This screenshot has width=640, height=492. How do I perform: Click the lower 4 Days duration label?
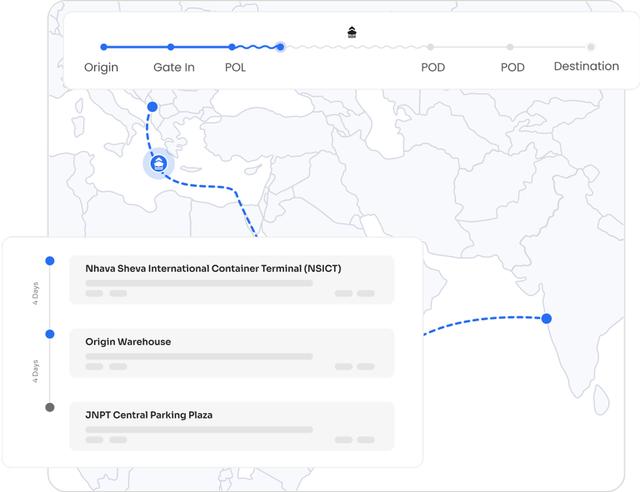click(35, 371)
